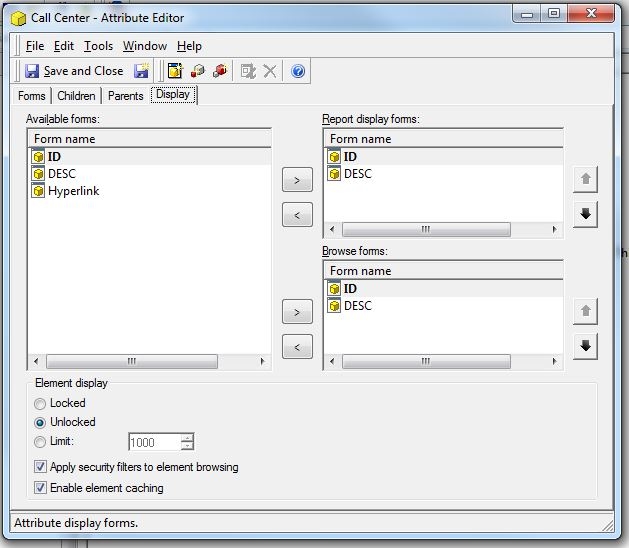Click the Save and Close toolbar button
The image size is (629, 548).
point(74,71)
